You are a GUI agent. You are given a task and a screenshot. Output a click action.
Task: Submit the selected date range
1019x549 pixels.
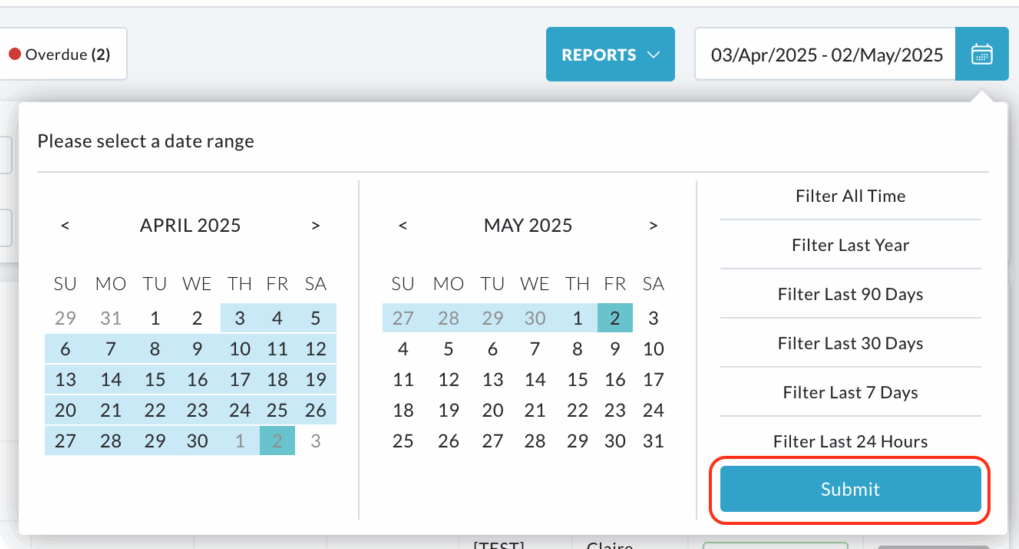850,489
